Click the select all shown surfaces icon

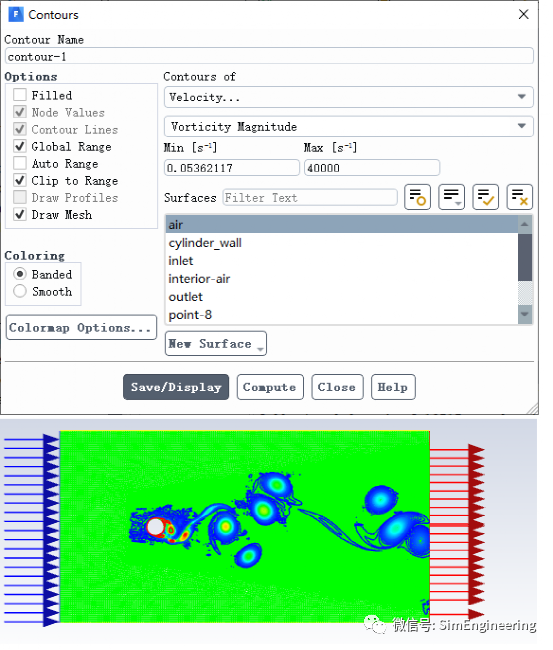point(485,197)
